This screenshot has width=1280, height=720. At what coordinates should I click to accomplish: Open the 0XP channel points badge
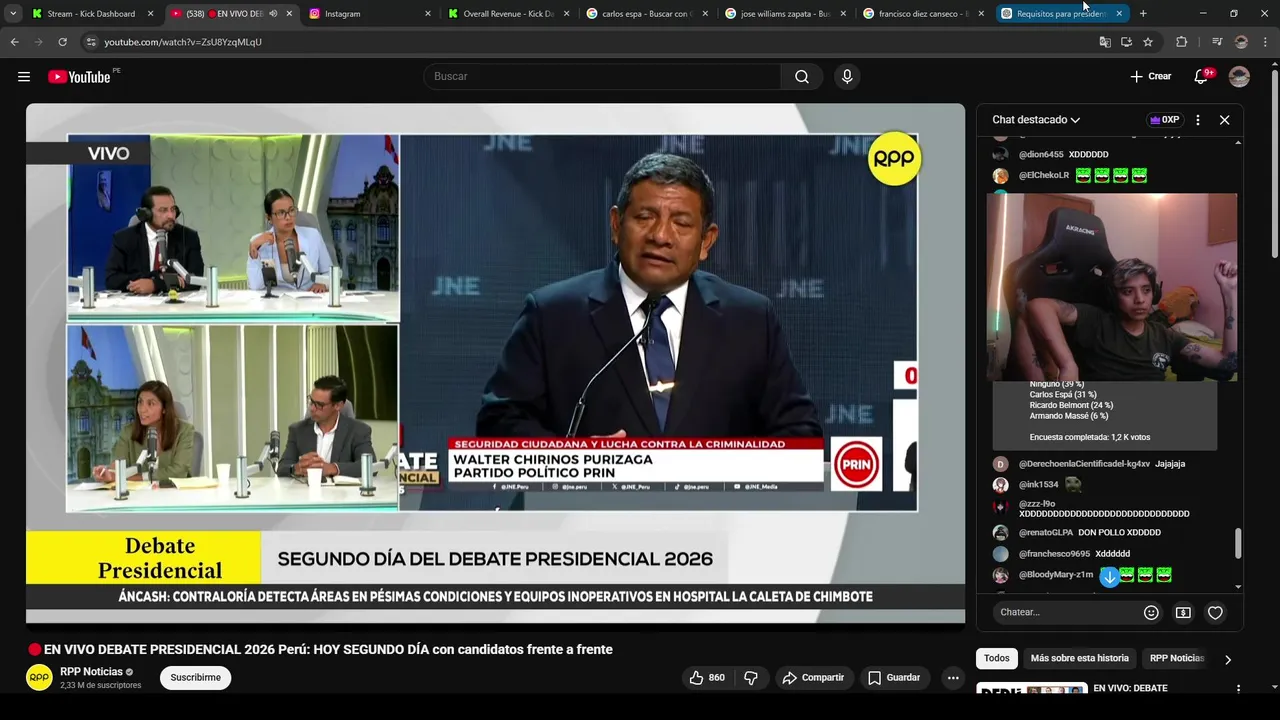point(1165,120)
